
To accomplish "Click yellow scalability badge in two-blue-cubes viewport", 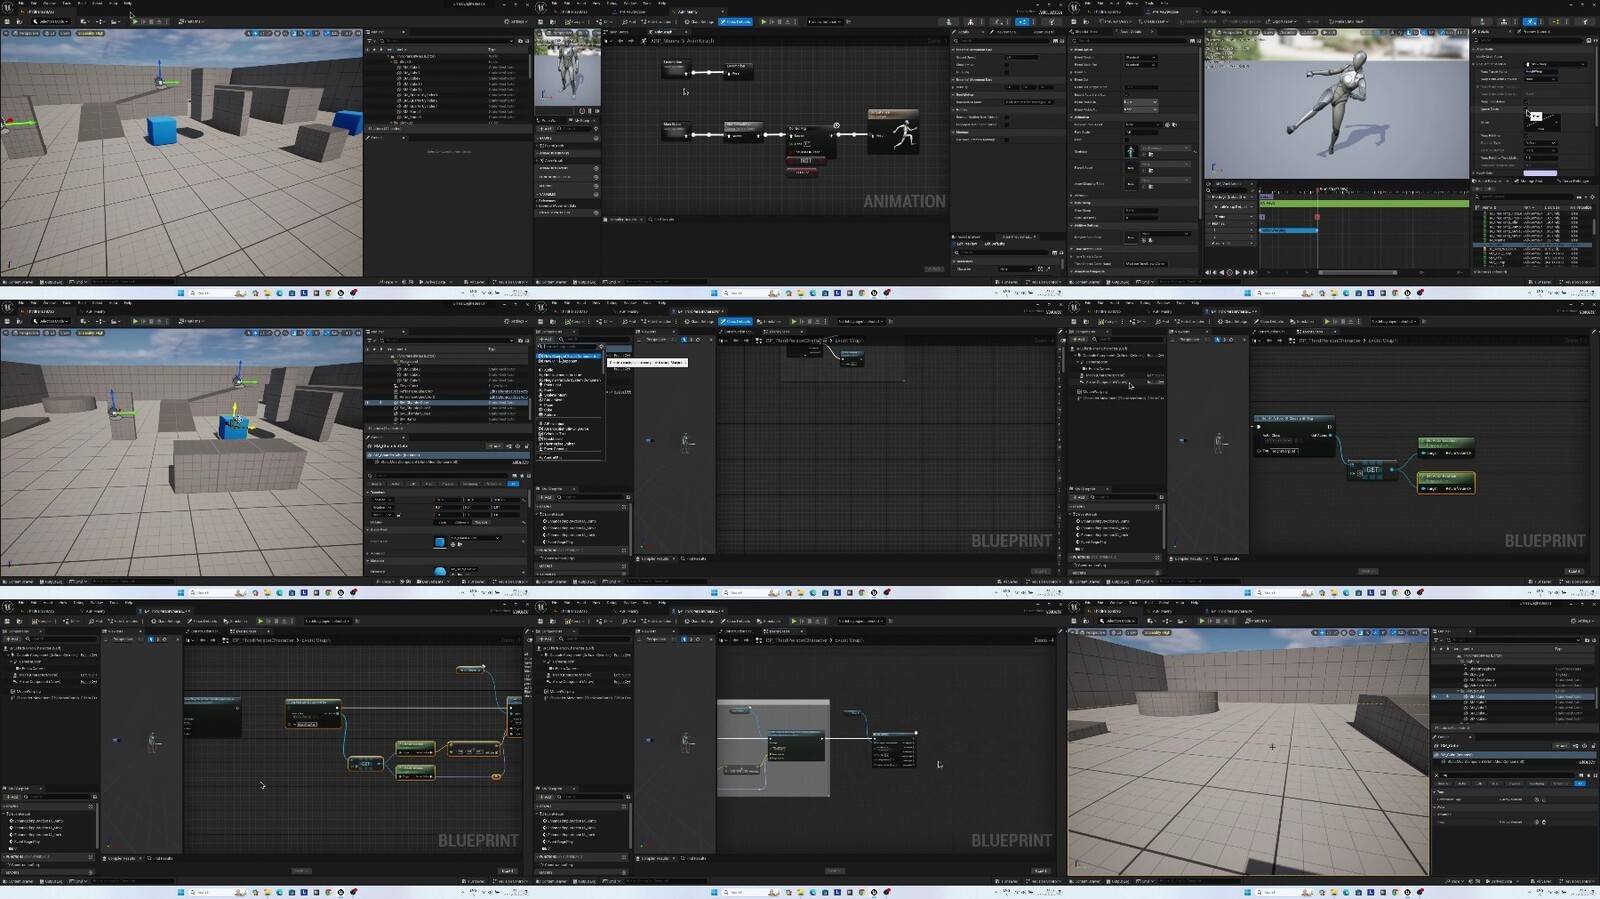I will [90, 33].
